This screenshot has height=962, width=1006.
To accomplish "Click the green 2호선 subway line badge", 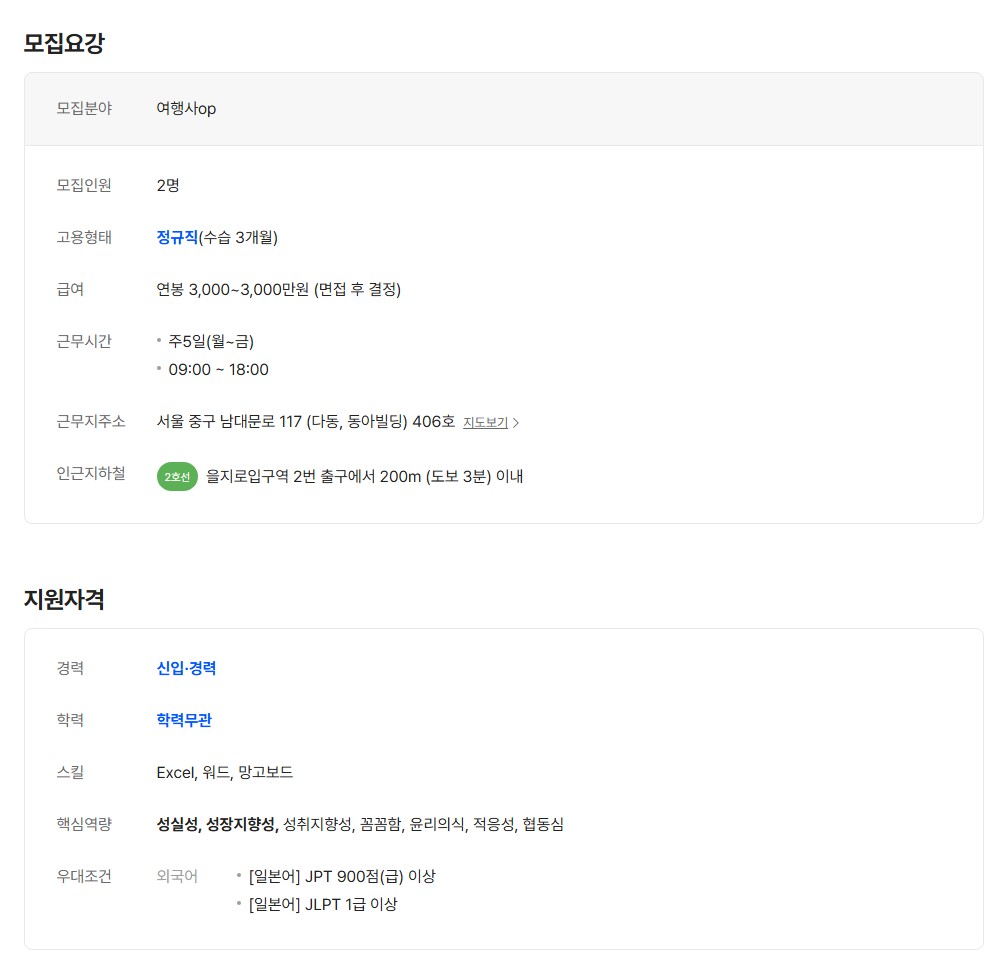I will pos(177,477).
